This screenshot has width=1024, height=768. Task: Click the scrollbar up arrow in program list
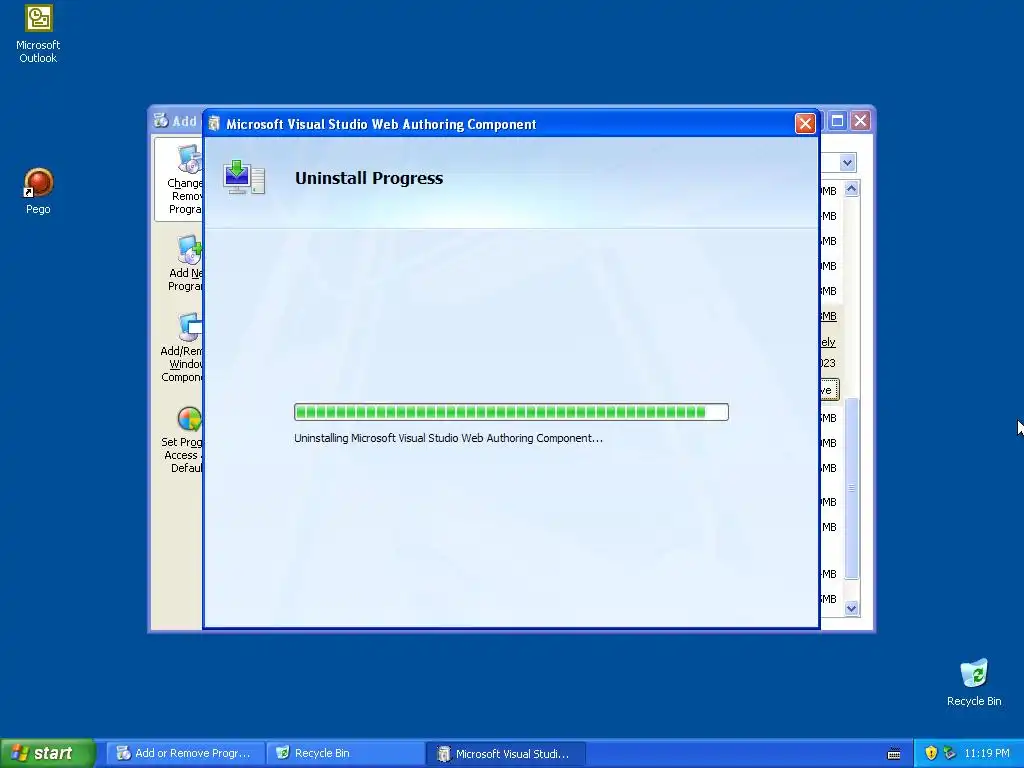[x=851, y=189]
